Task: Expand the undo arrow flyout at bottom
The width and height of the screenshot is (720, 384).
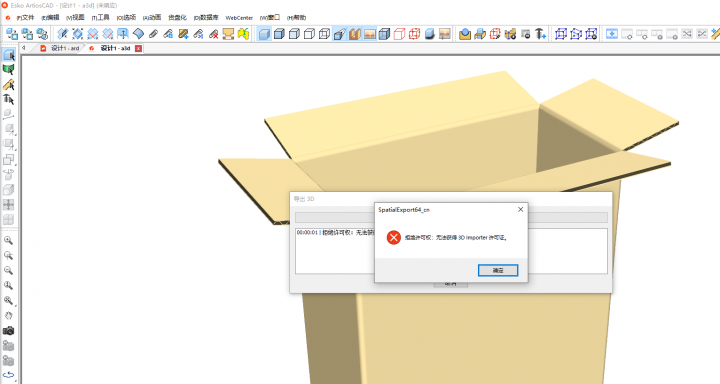Action: [x=8, y=376]
